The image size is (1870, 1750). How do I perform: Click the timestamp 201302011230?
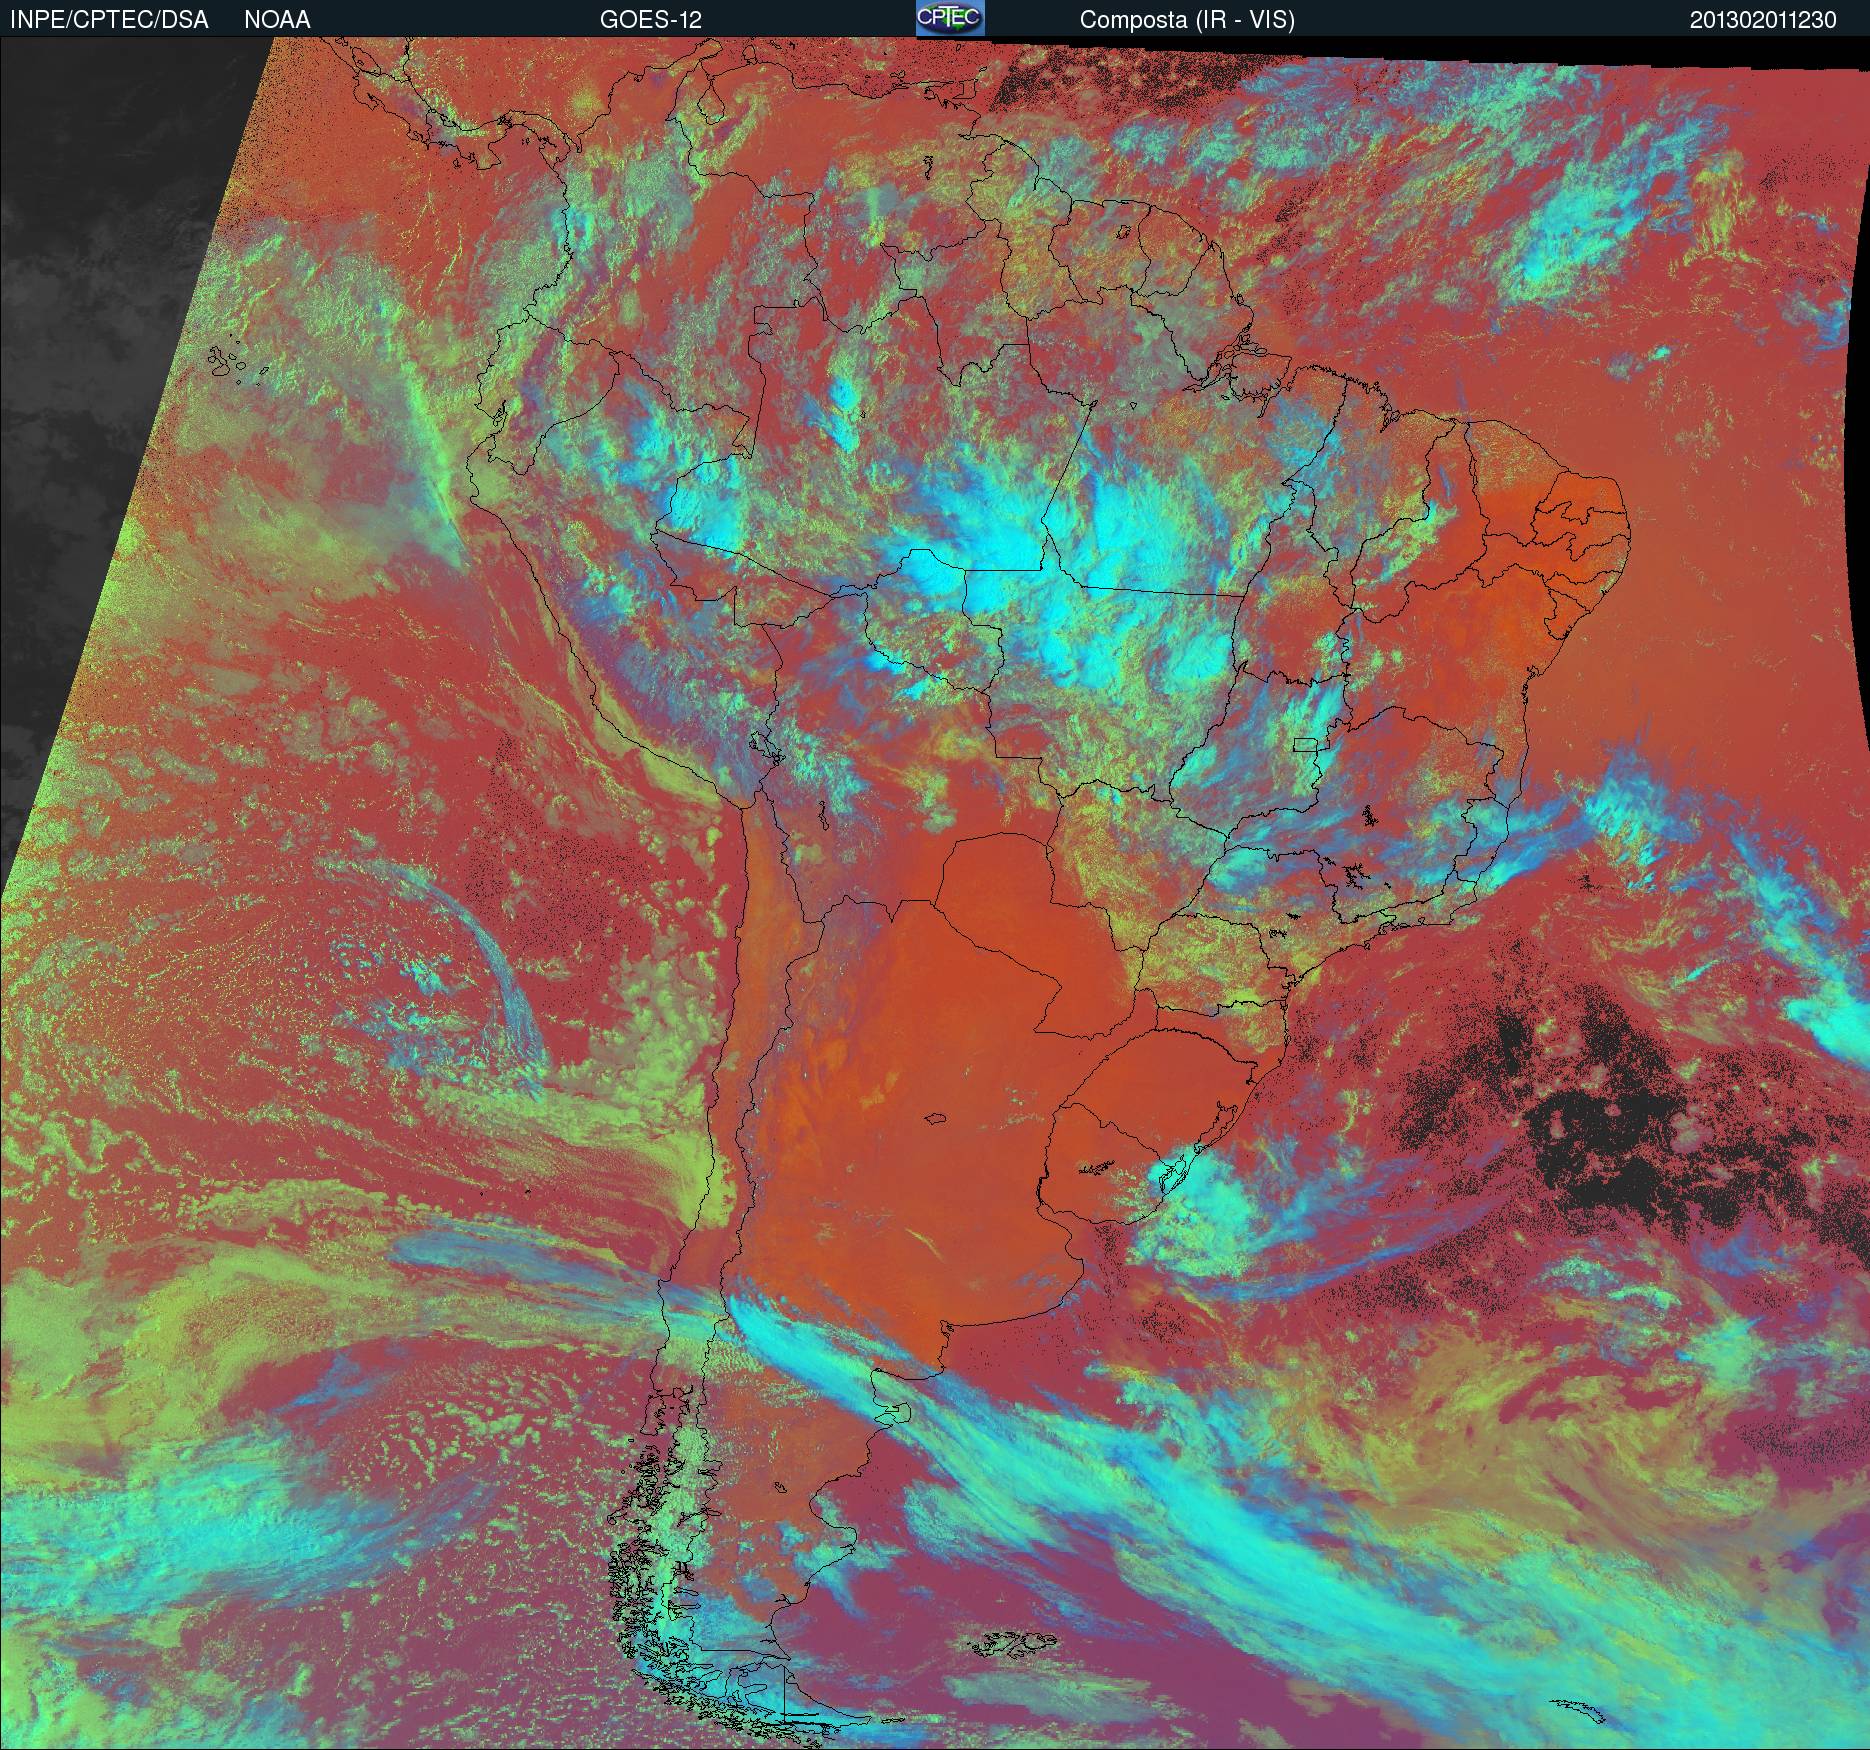point(1763,20)
